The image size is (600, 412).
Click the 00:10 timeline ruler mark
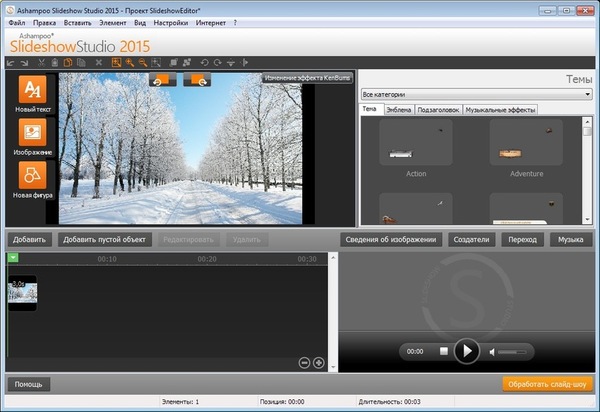(x=107, y=259)
